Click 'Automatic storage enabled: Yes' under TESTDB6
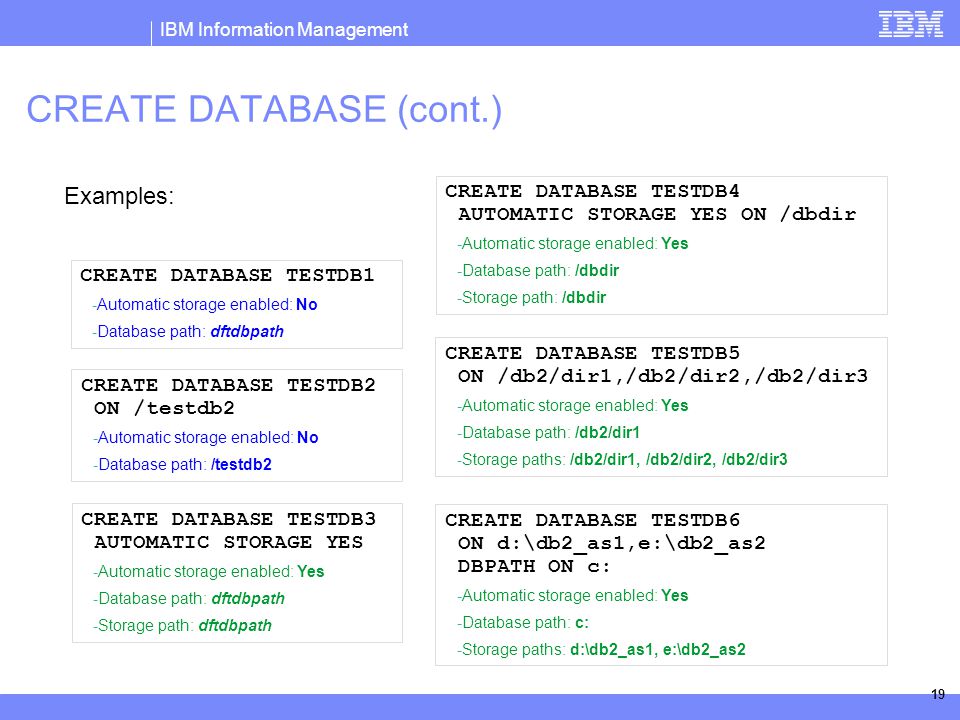 tap(572, 595)
